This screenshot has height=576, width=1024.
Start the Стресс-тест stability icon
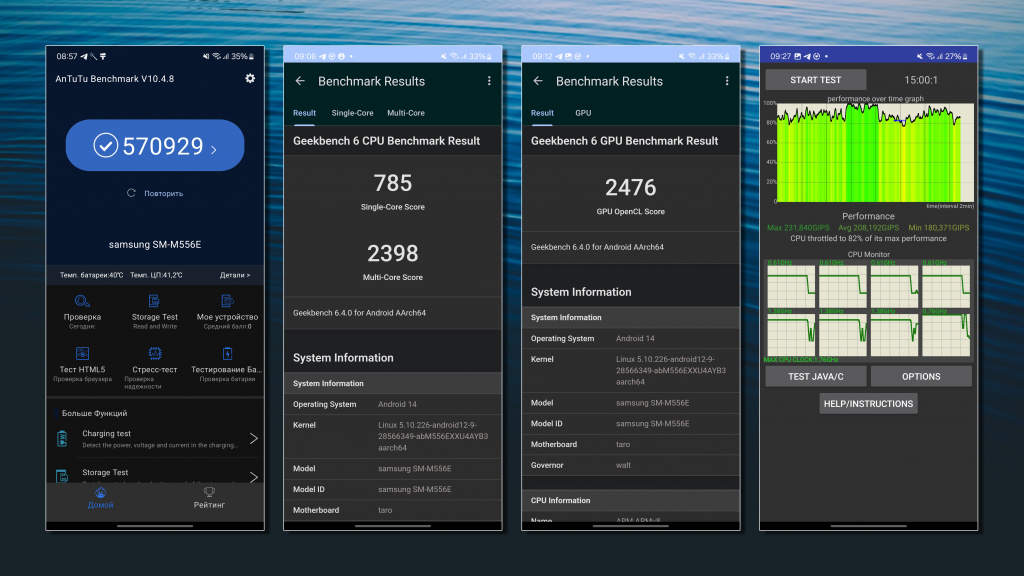[155, 354]
